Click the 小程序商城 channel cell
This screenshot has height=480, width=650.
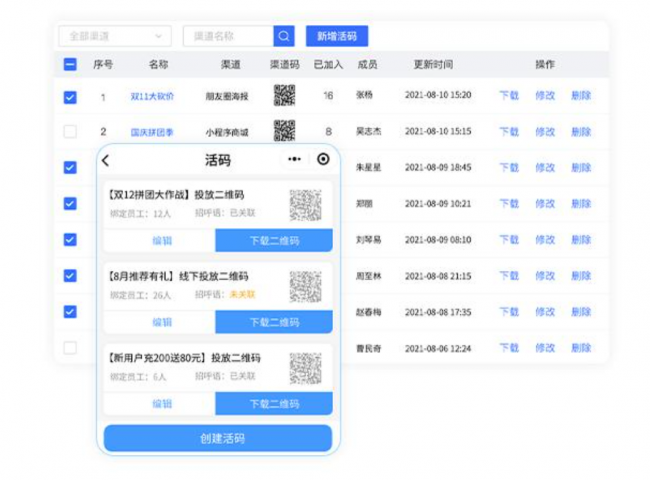[227, 133]
